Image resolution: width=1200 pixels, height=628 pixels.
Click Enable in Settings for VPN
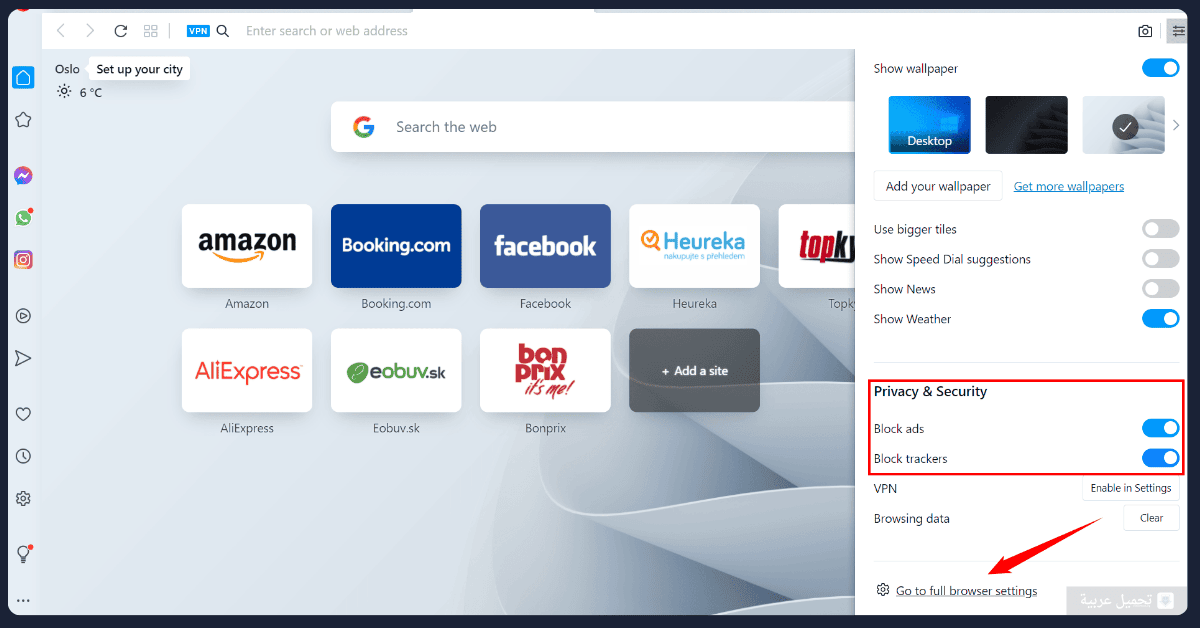pyautogui.click(x=1131, y=488)
